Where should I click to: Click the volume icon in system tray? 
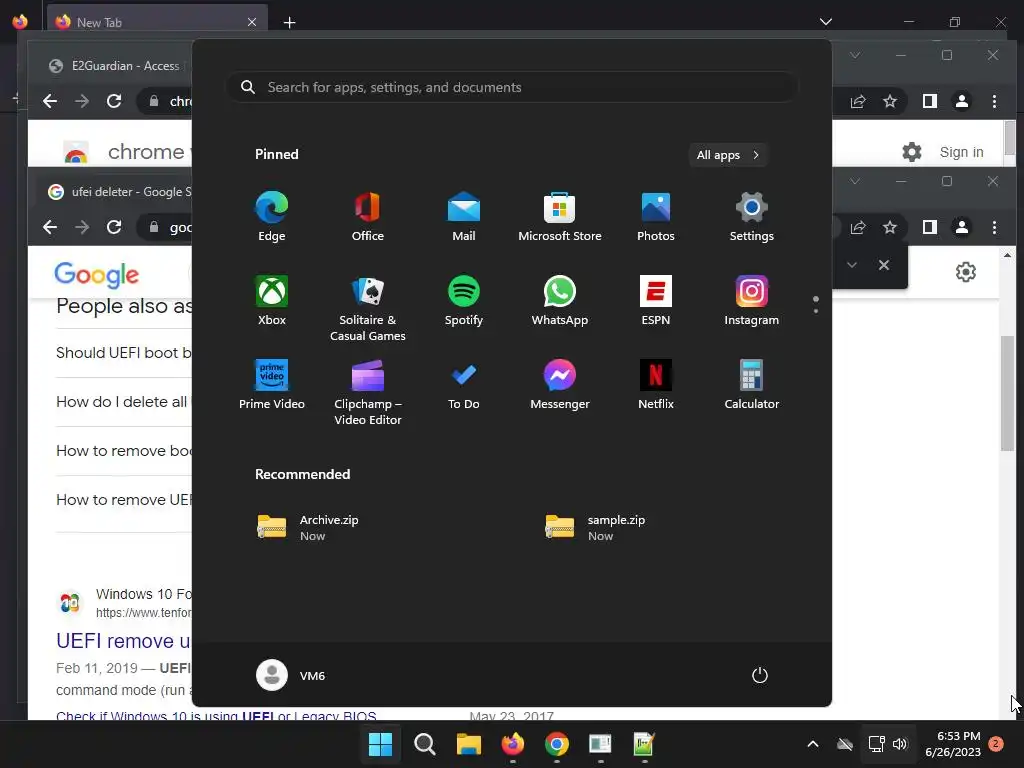point(900,744)
